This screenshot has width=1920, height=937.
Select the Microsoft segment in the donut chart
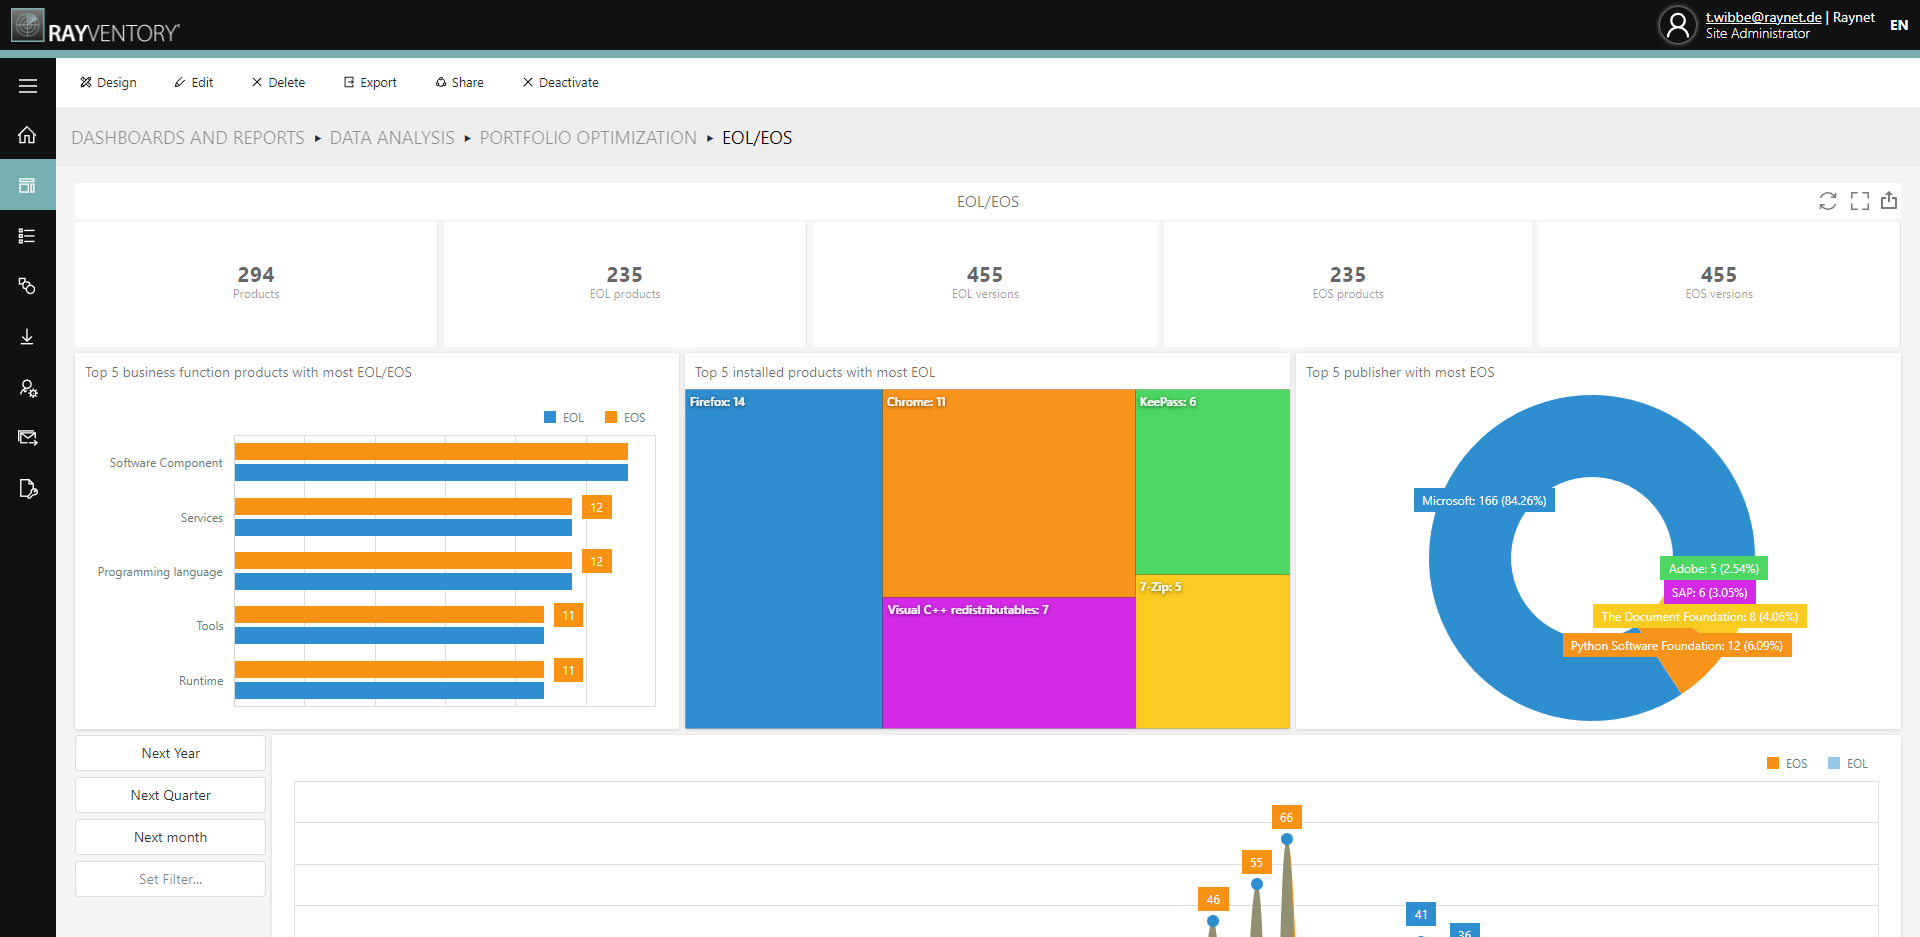(x=1483, y=499)
